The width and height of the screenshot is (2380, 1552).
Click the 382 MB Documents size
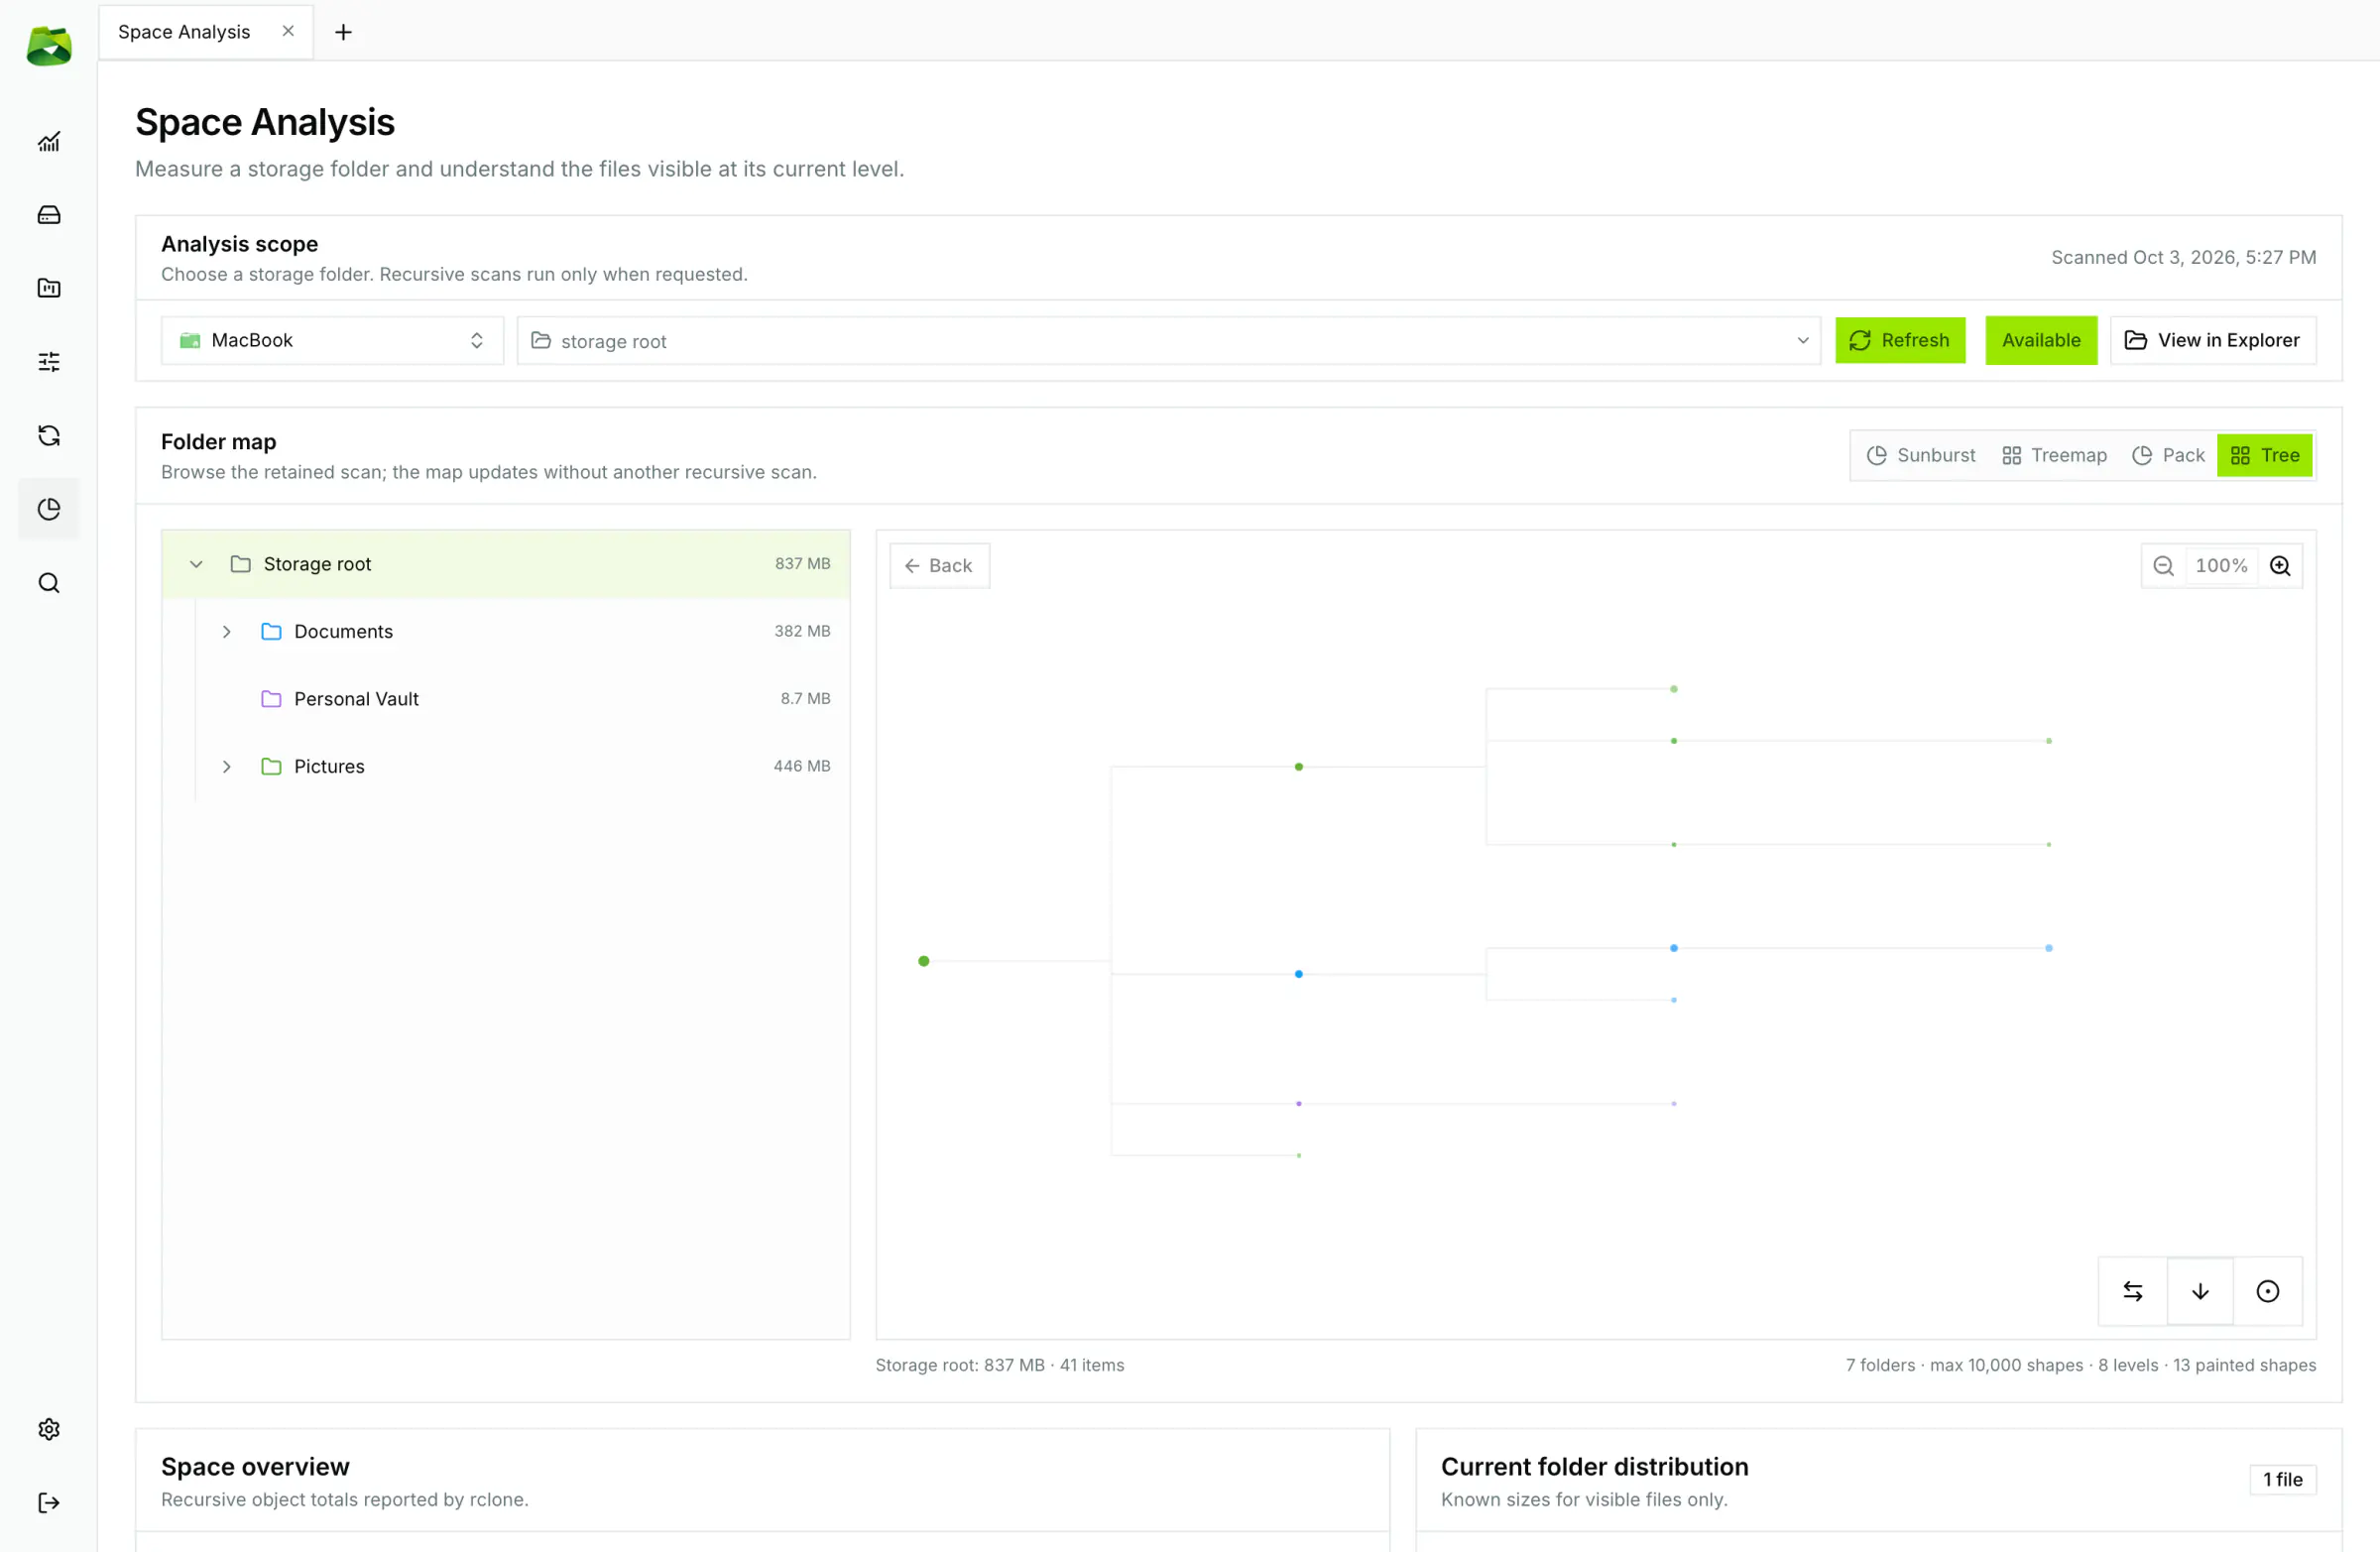(x=802, y=631)
